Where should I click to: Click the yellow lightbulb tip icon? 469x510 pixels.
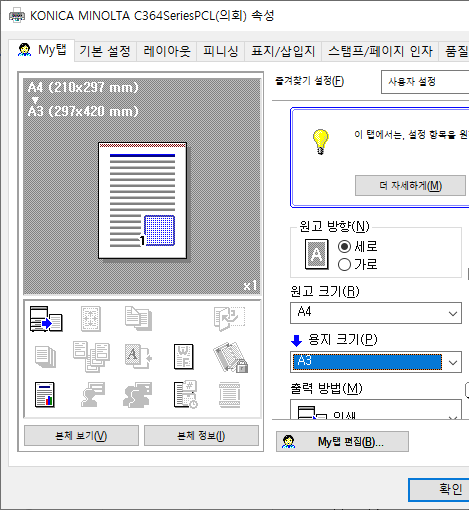click(x=320, y=142)
